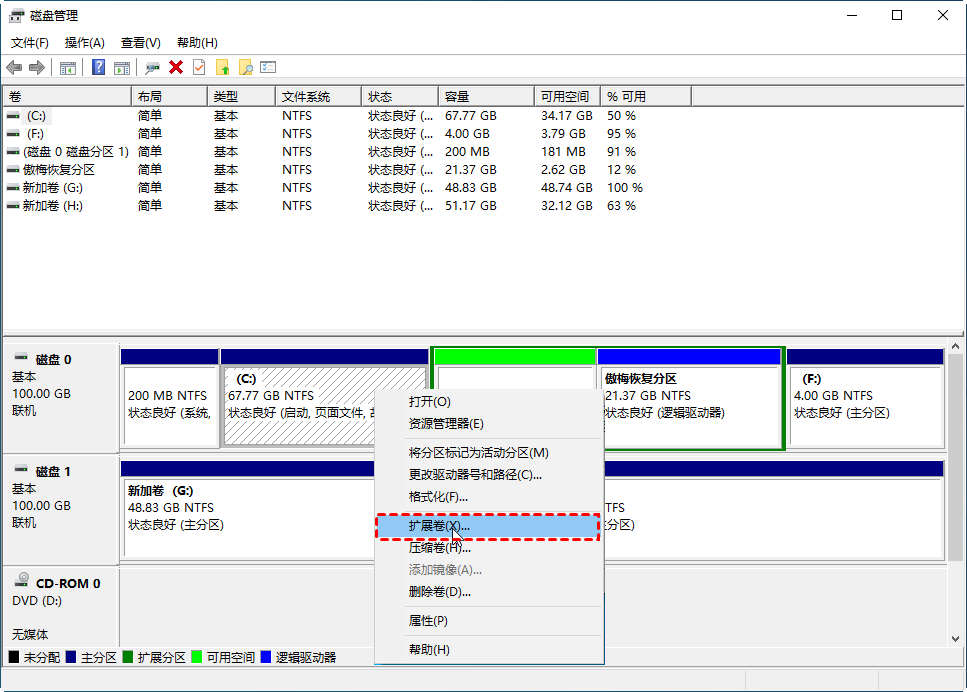967x692 pixels.
Task: Select the (F:) 4.00 GB partition block
Action: [x=865, y=398]
